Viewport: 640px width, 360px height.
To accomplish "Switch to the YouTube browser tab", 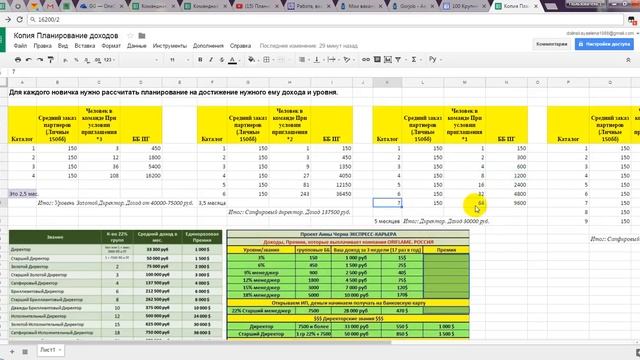I will pos(258,6).
